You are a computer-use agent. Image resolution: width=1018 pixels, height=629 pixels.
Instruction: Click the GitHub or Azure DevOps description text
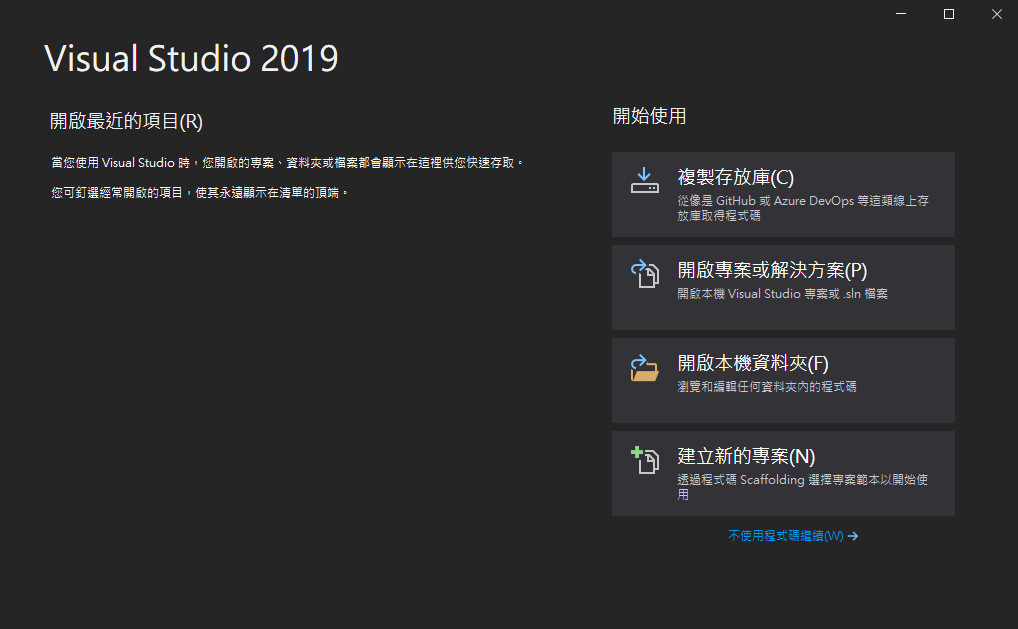803,208
